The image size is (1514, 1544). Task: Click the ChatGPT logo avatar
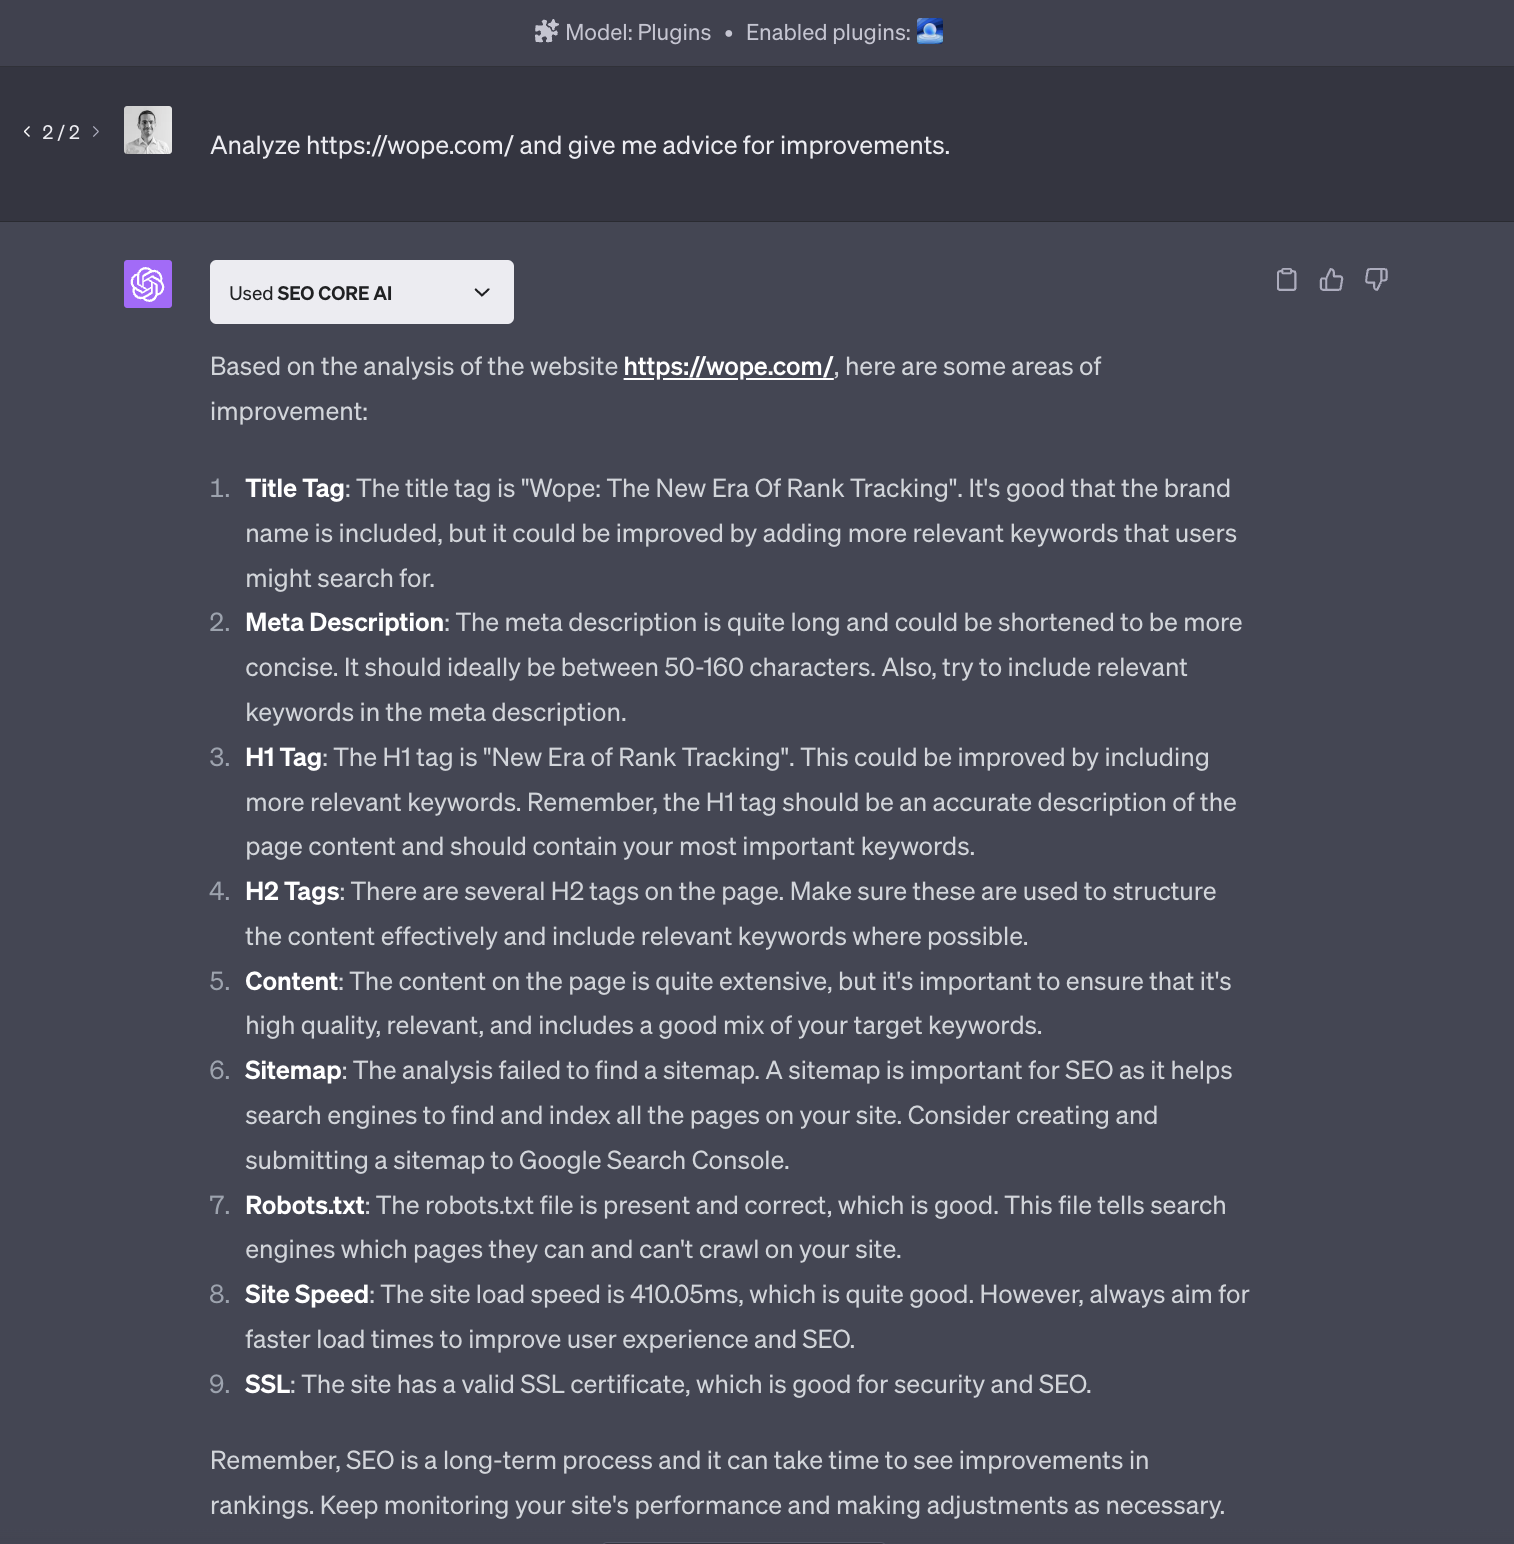coord(148,284)
